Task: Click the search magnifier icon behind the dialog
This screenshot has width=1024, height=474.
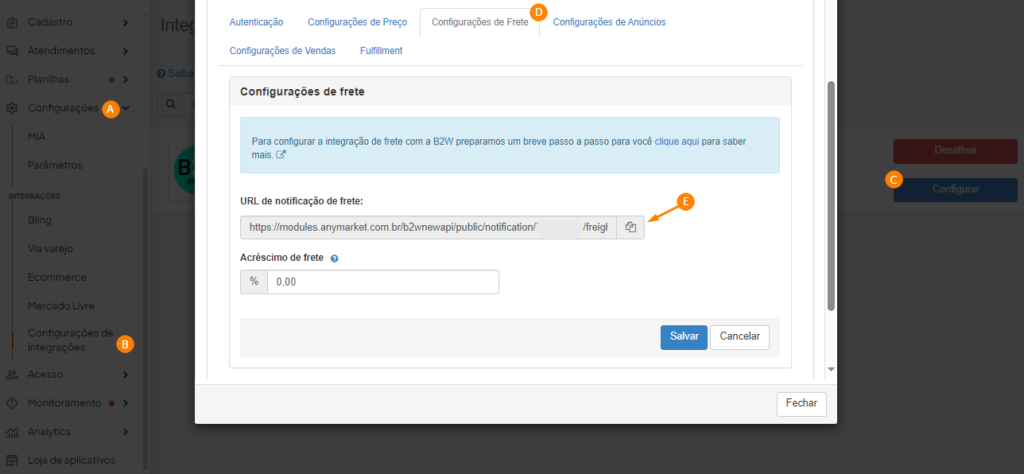Action: point(170,104)
